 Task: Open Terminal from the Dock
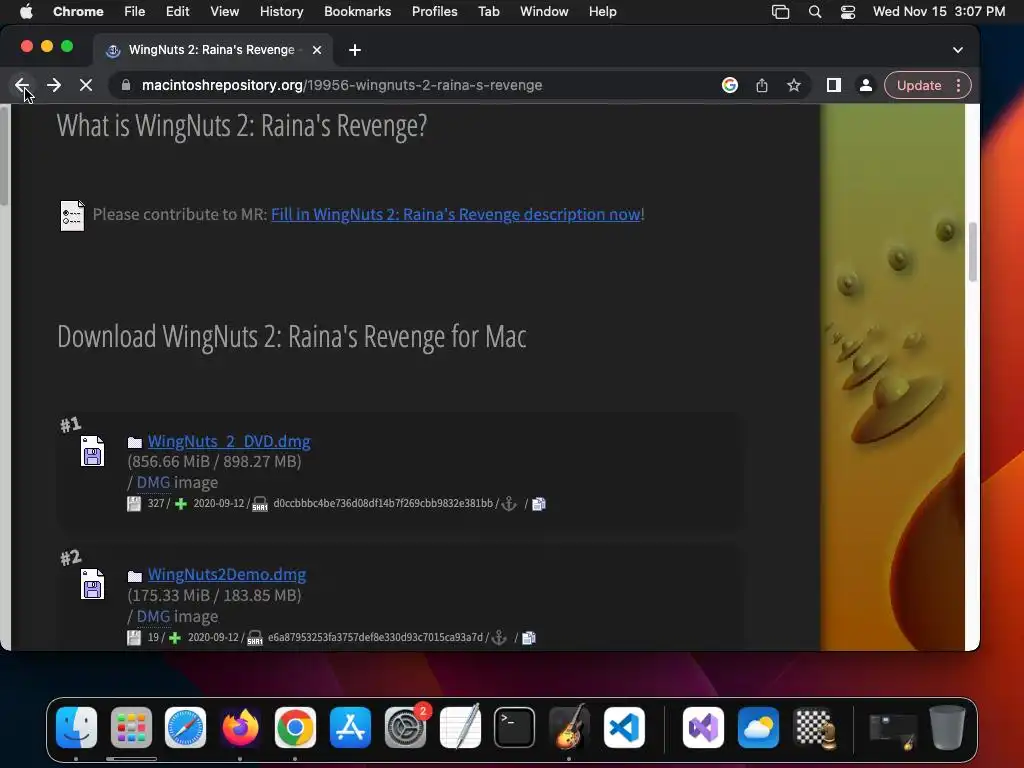[x=515, y=728]
